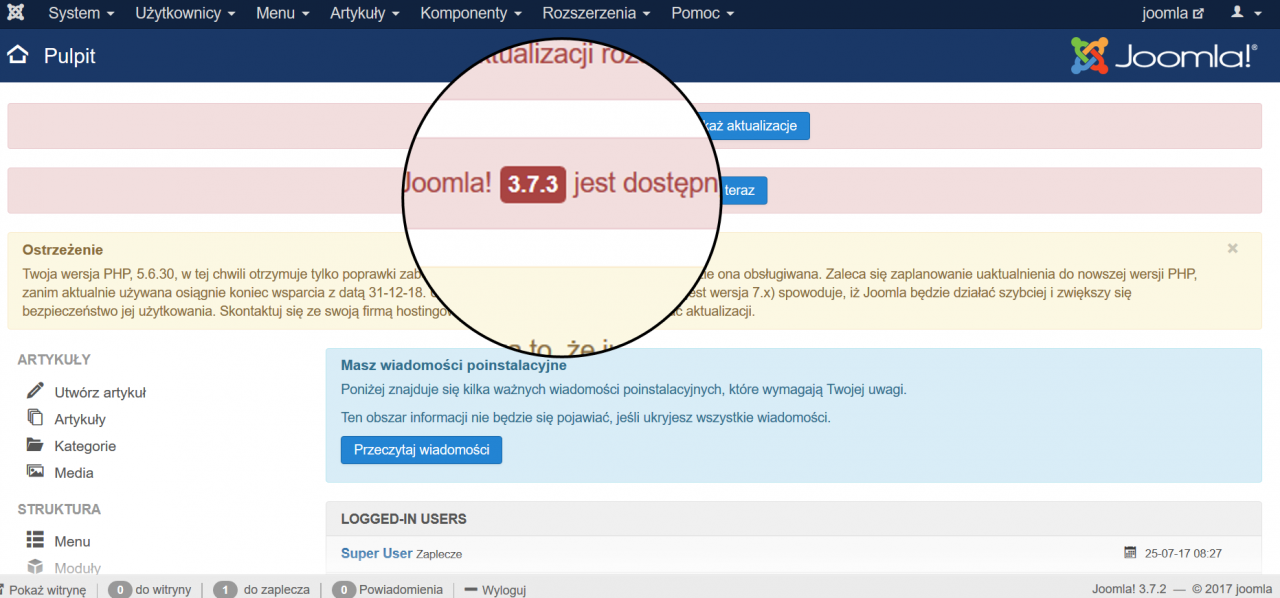Viewport: 1280px width, 598px height.
Task: Open Media from the sidebar
Action: point(74,472)
